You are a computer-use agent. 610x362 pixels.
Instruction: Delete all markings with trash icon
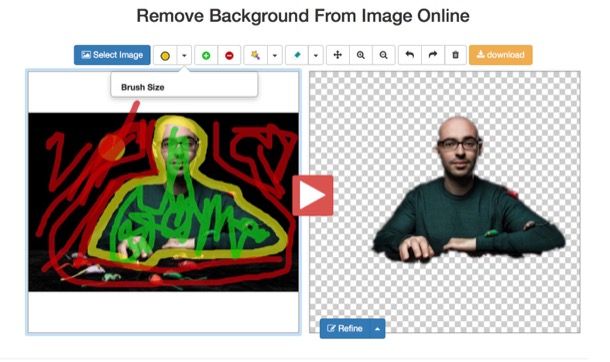(455, 55)
